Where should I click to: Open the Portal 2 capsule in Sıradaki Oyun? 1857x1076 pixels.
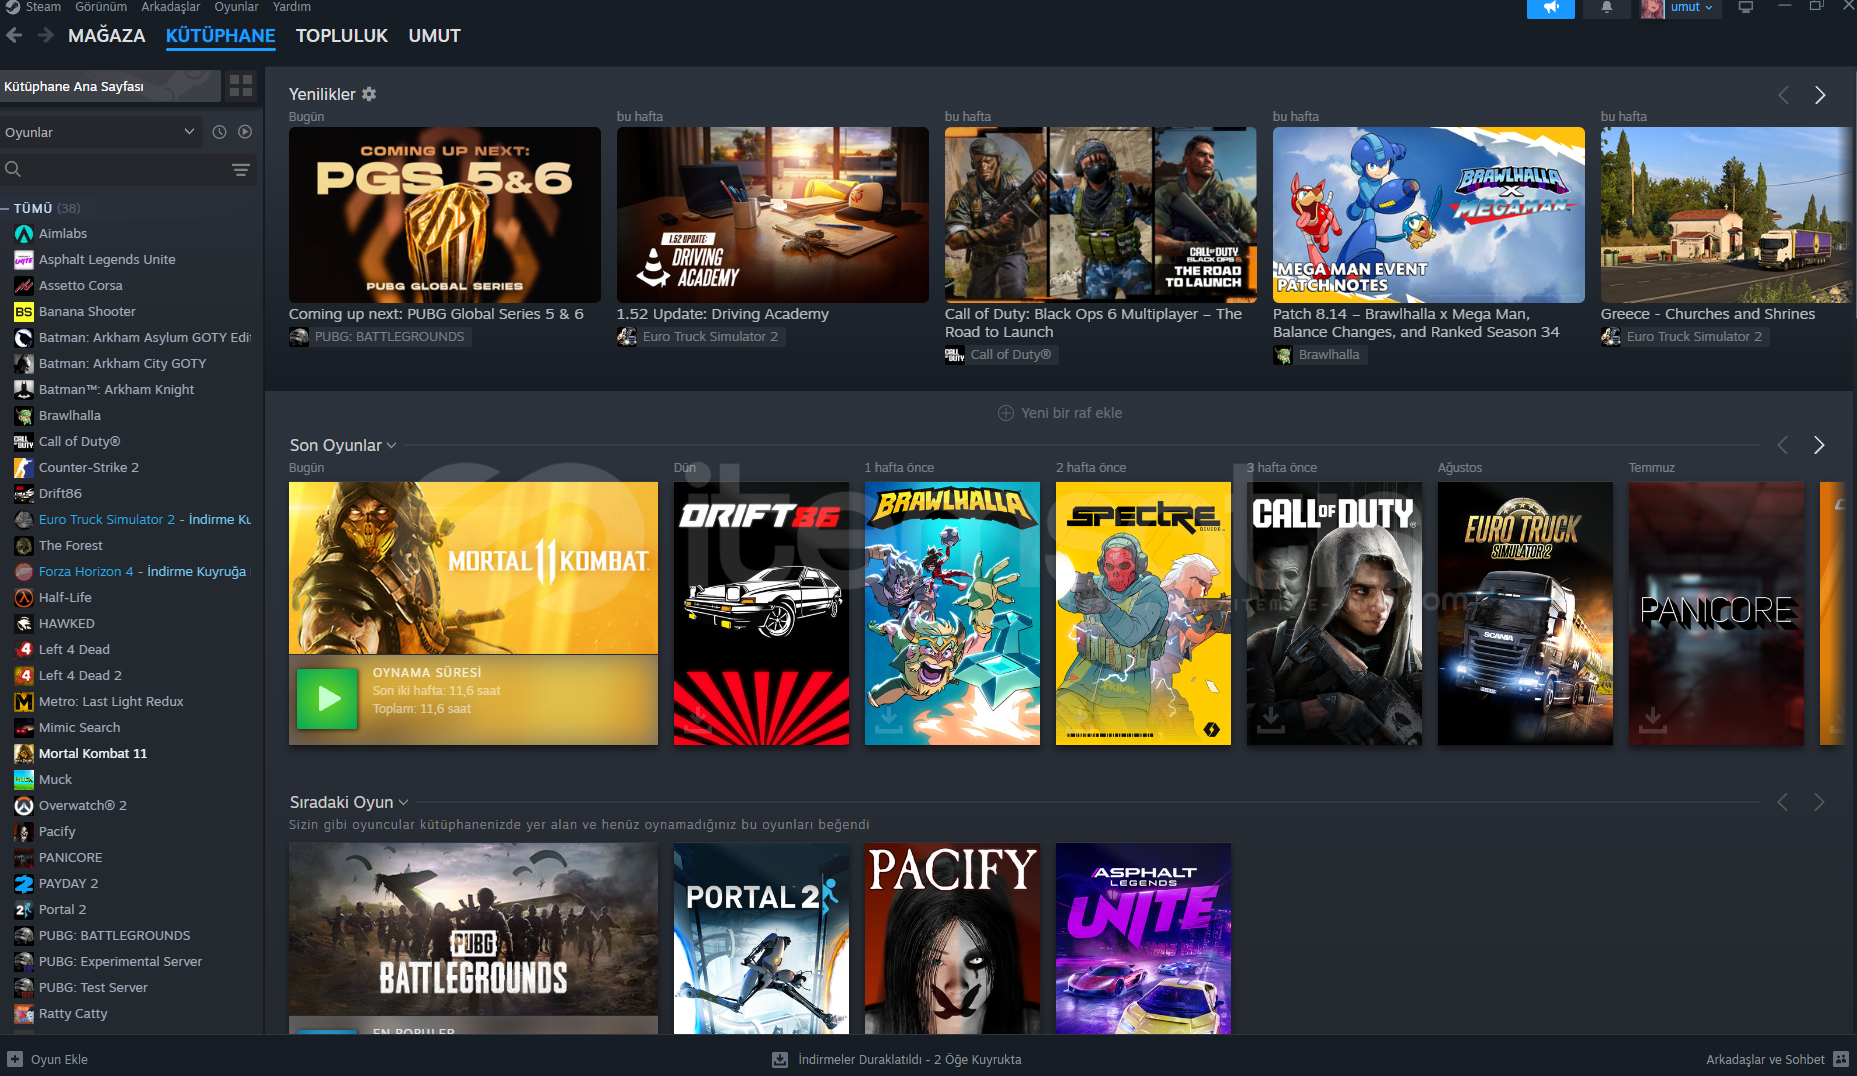tap(761, 938)
